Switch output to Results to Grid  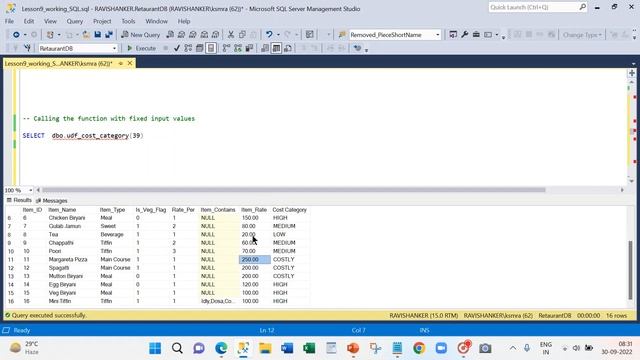coord(276,48)
